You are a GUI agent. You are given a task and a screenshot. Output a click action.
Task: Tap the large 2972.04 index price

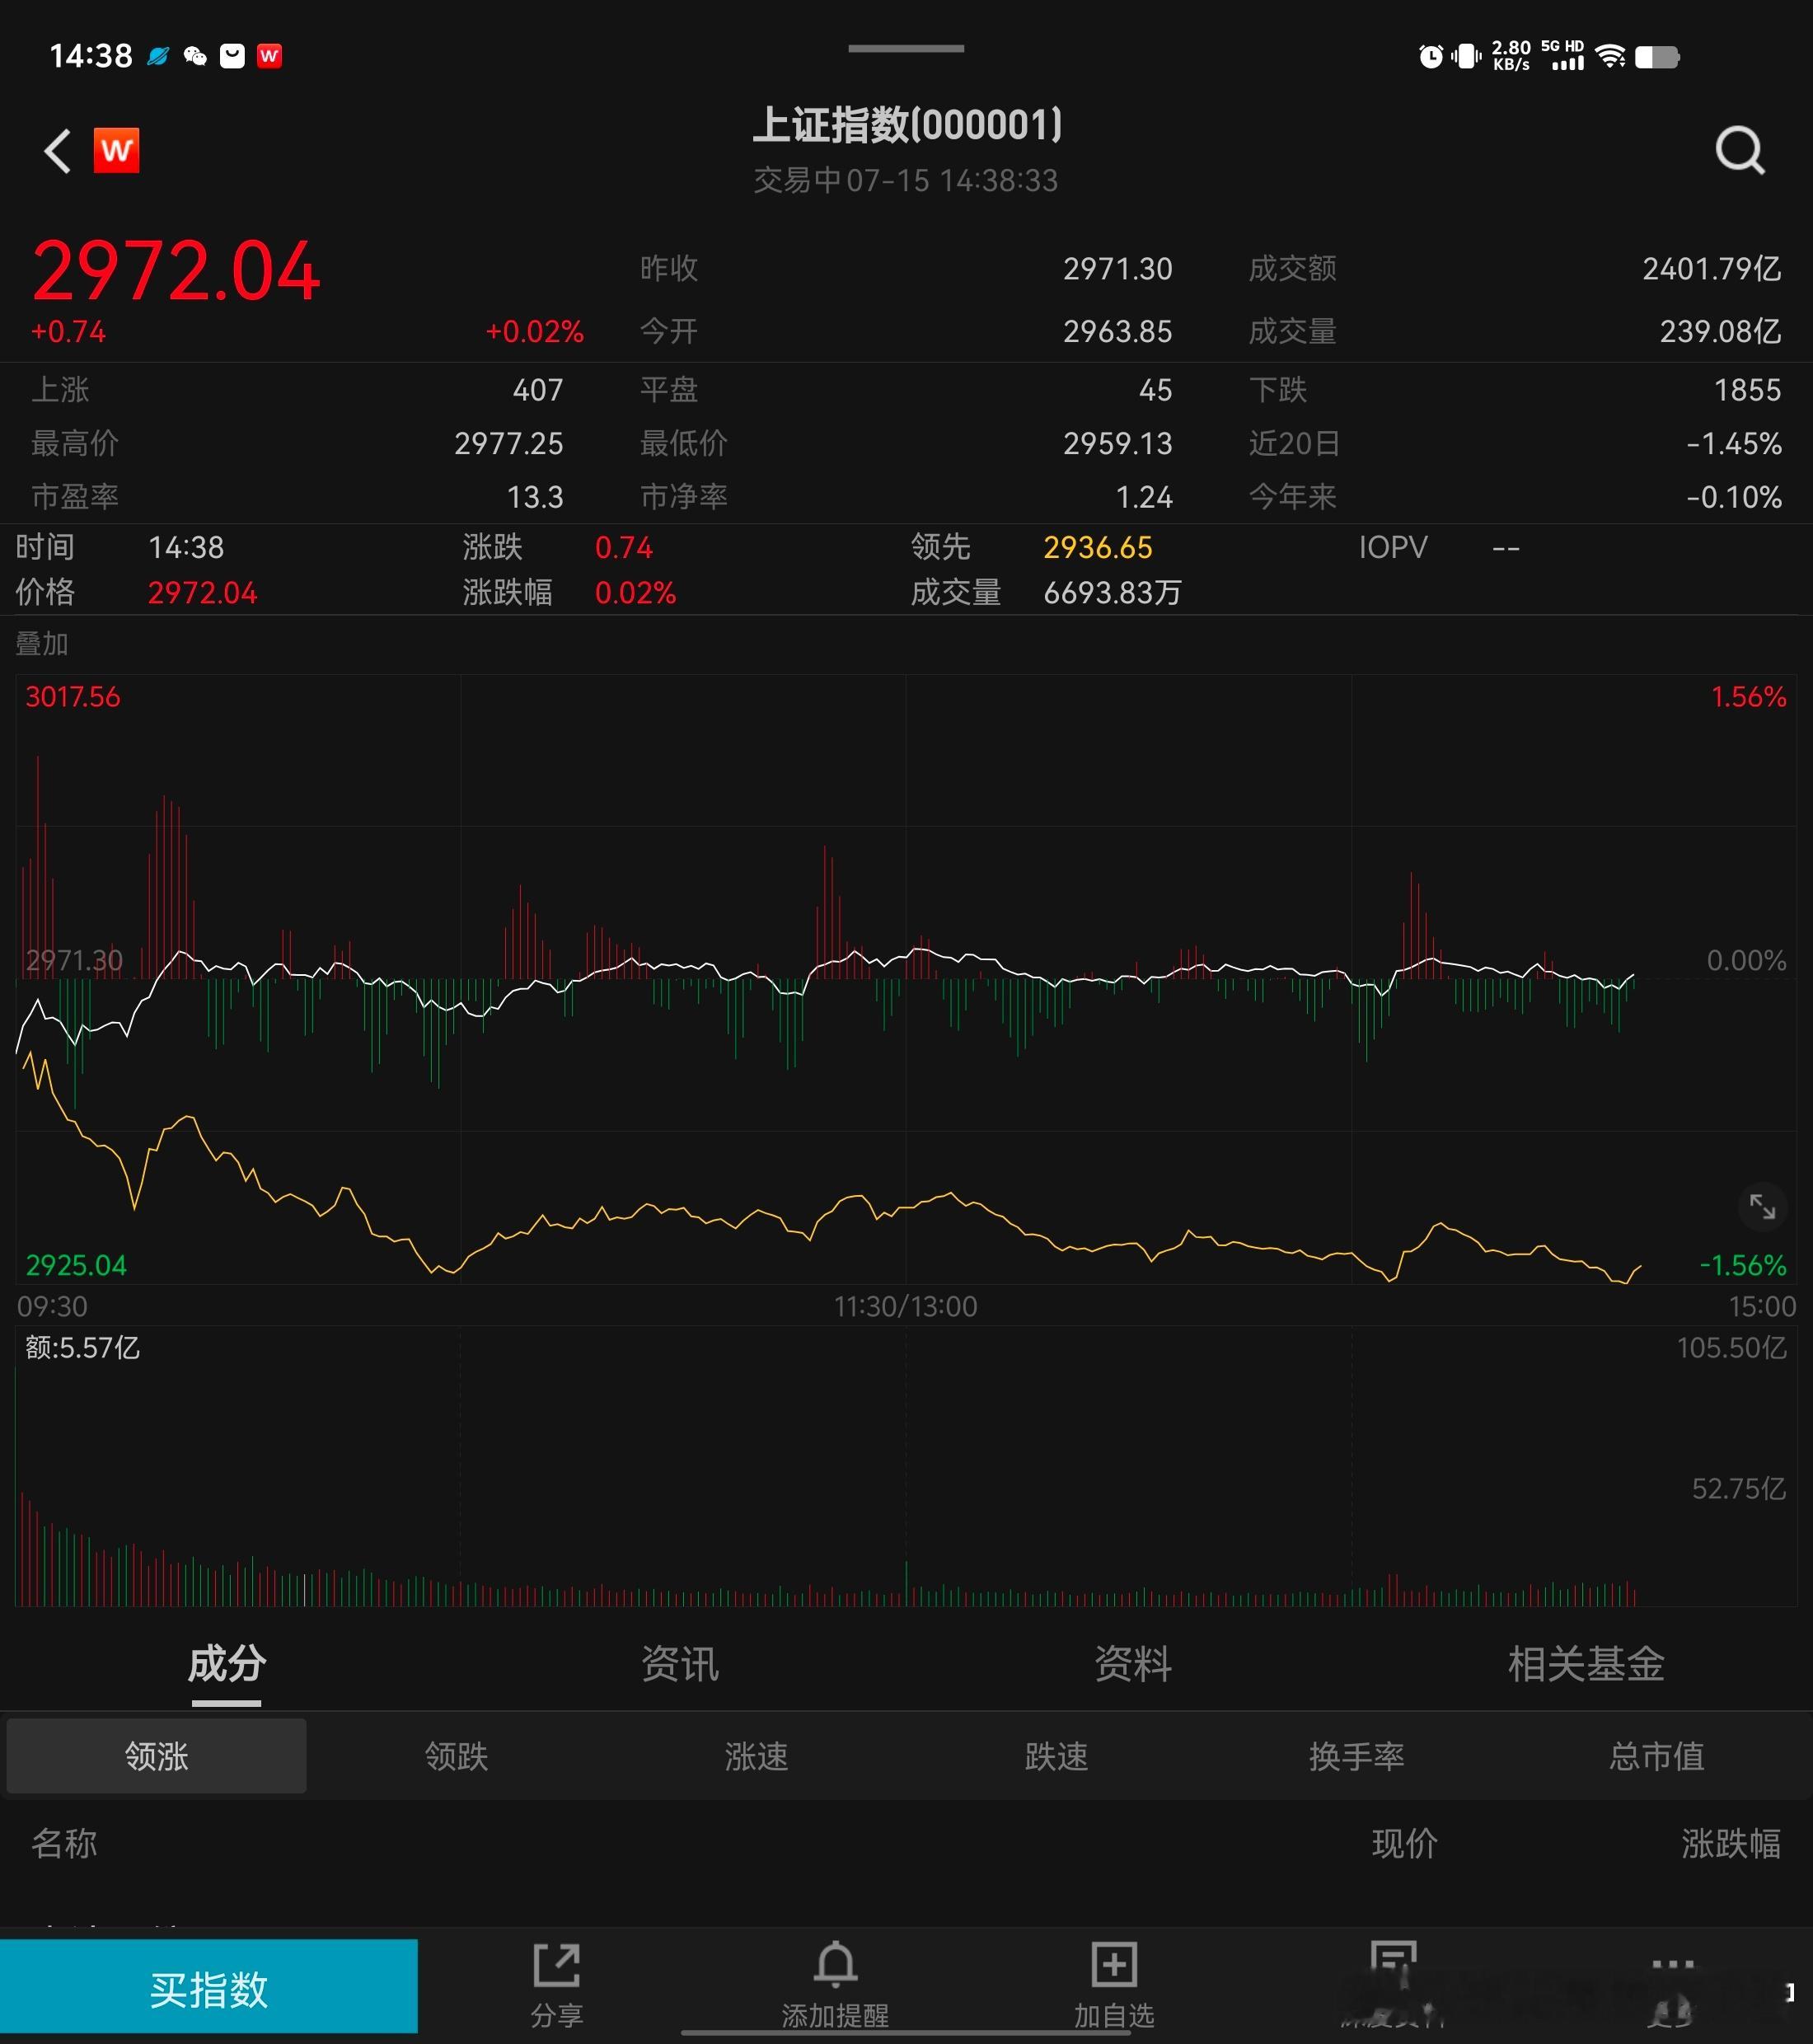tap(176, 272)
